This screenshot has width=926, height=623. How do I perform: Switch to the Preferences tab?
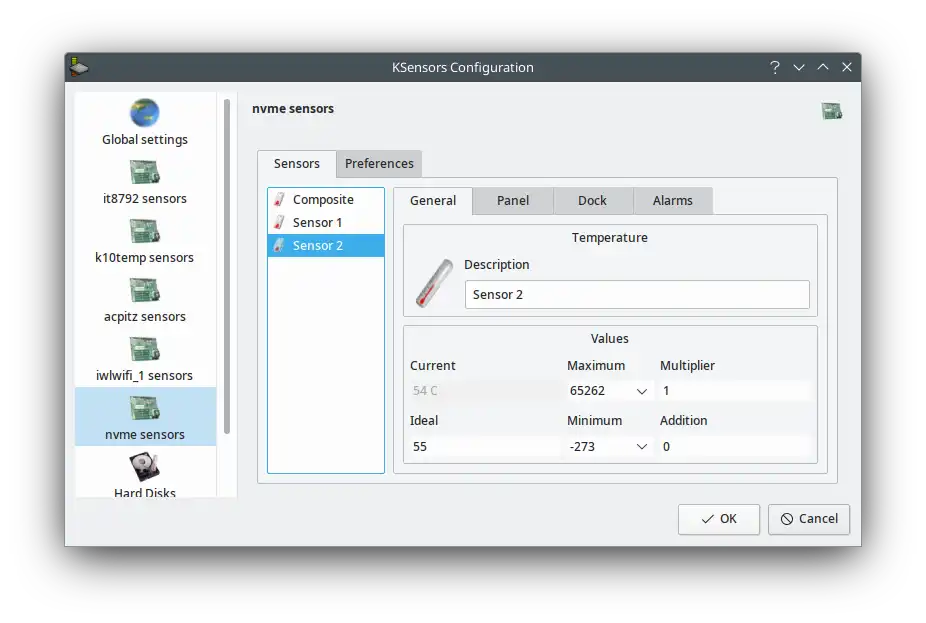[379, 164]
